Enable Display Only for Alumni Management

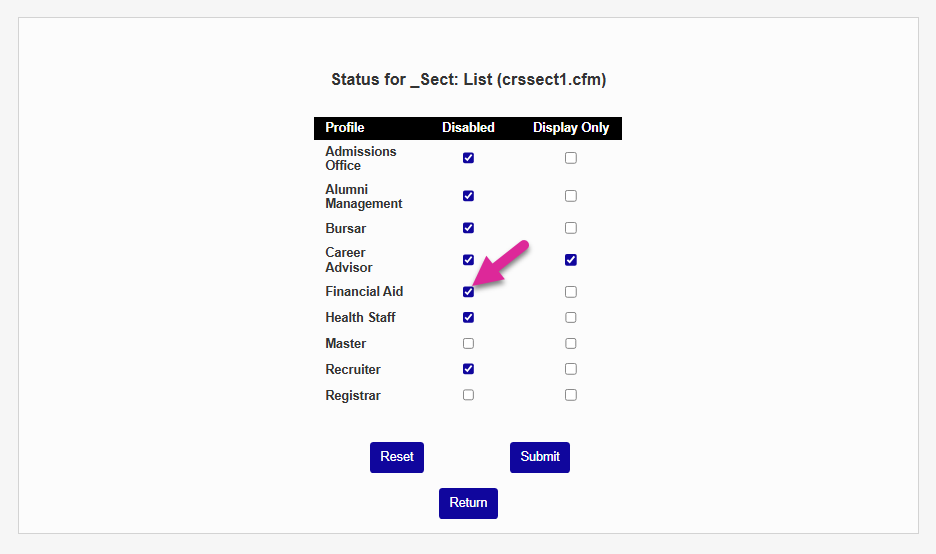570,196
